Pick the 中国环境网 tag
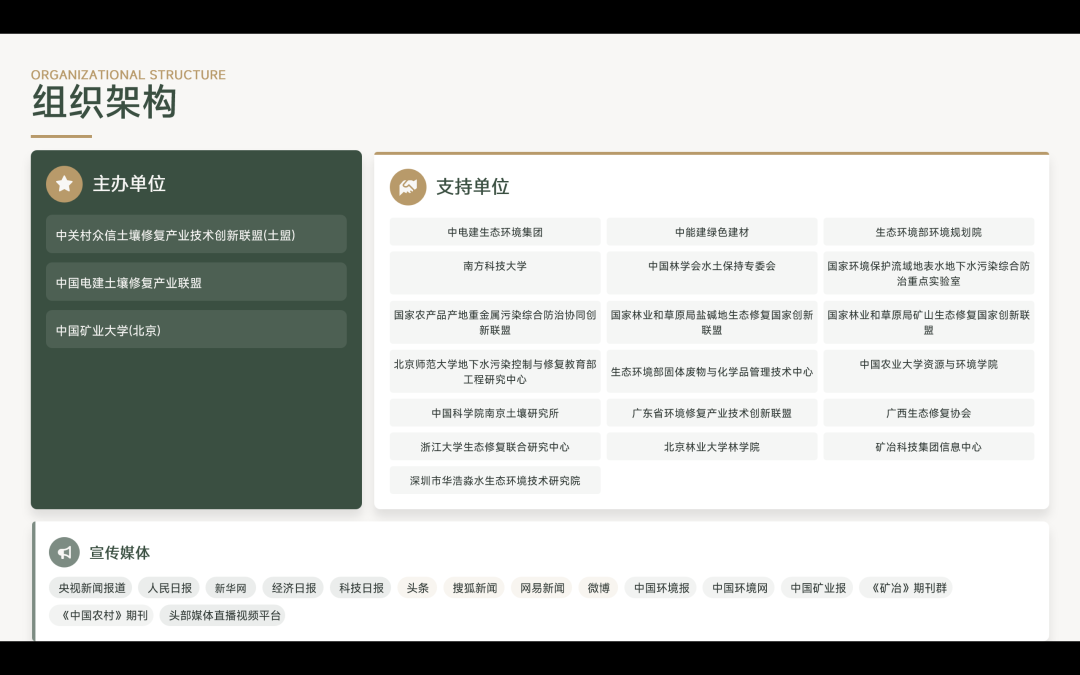1080x675 pixels. coord(740,588)
